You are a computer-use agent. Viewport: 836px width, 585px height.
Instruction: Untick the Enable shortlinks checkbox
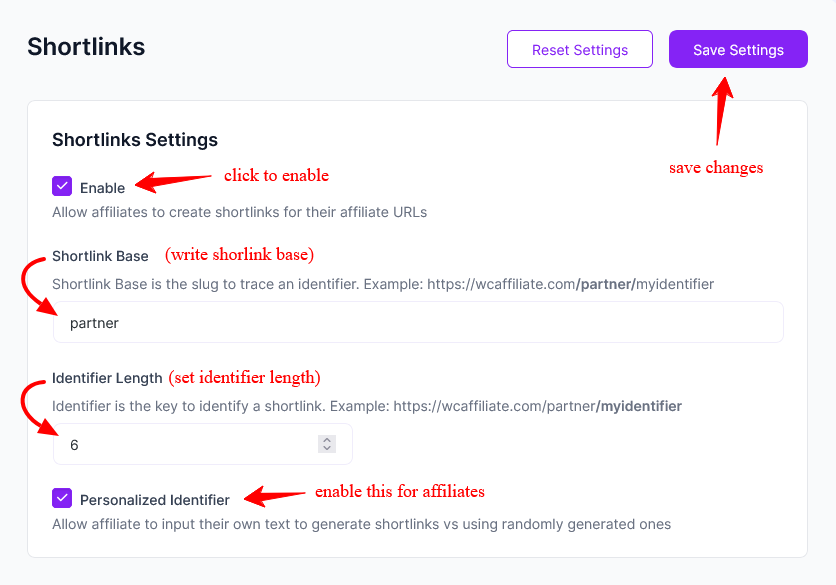(62, 187)
